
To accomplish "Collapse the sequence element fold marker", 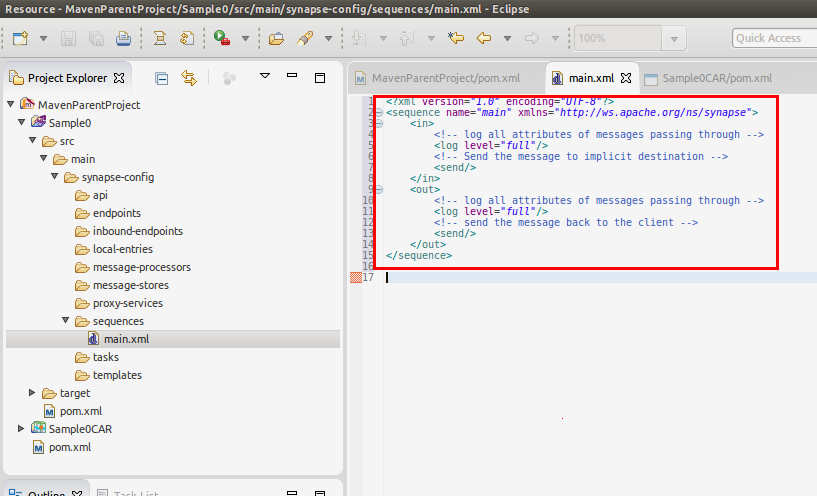I will 379,113.
